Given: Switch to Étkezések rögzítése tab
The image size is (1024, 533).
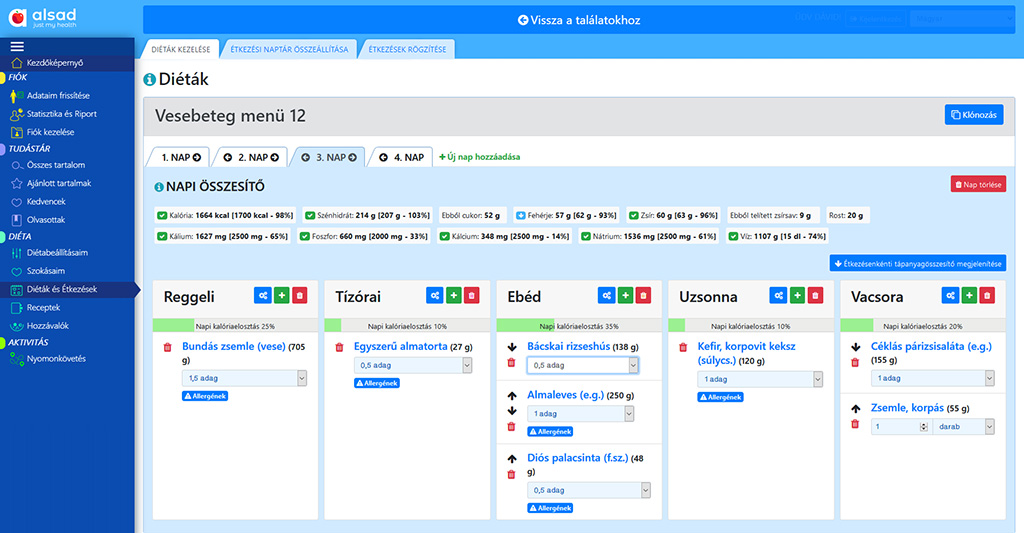Looking at the screenshot, I should [x=408, y=50].
